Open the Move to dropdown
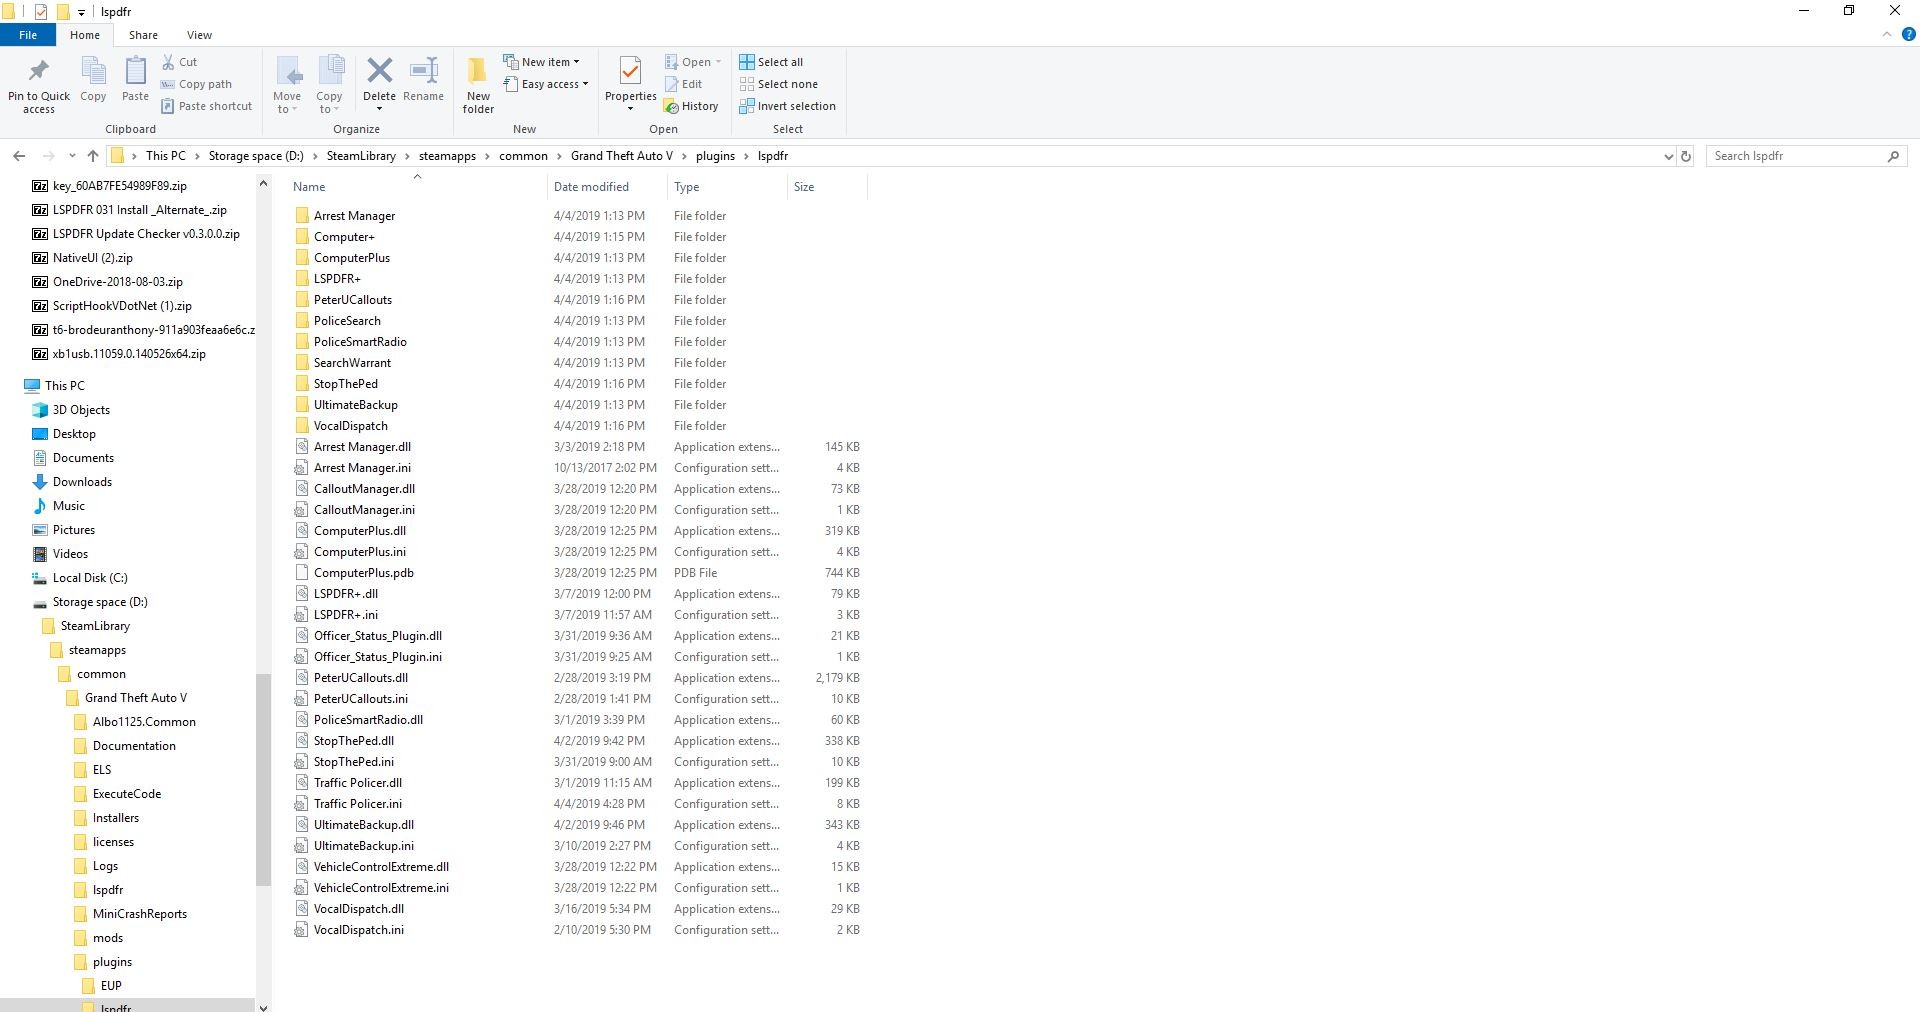The height and width of the screenshot is (1012, 1920). coord(287,103)
